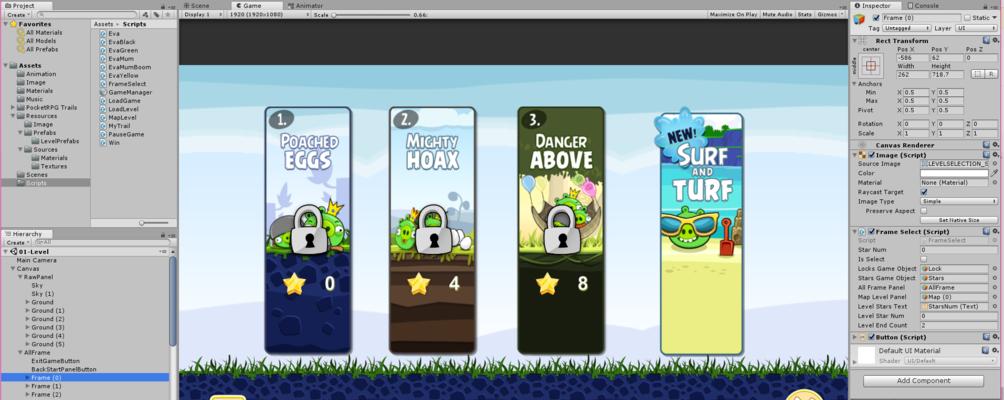Collapse the Anchors section
1004x400 pixels.
pos(854,84)
